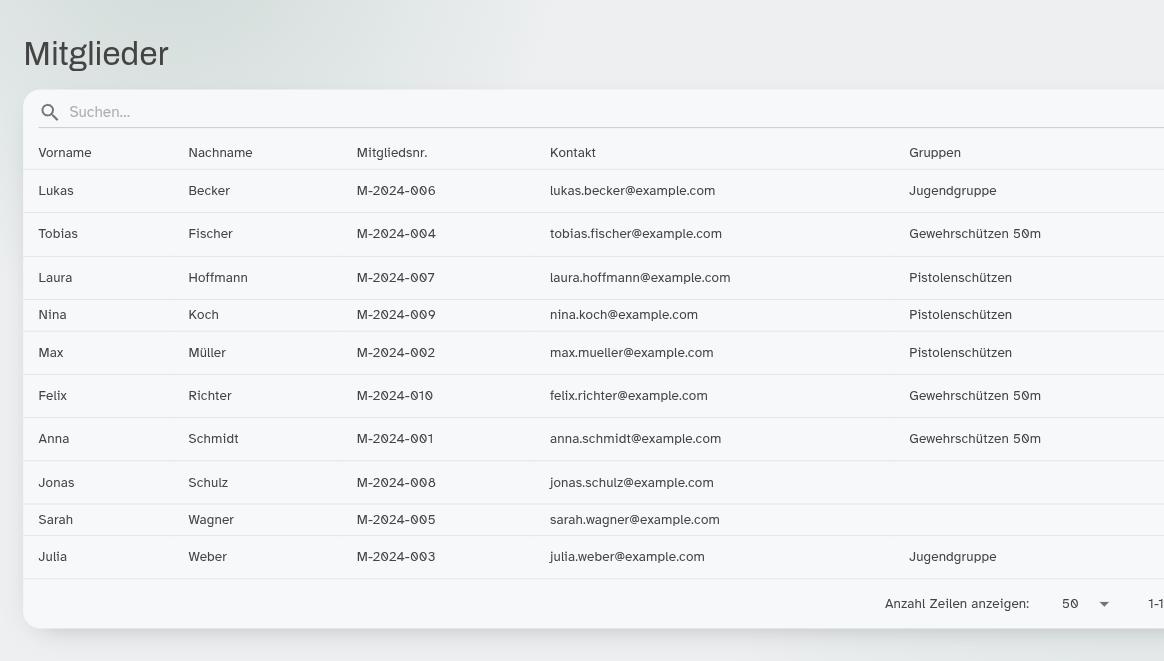Select first name Sarah
This screenshot has height=661, width=1164.
pyautogui.click(x=56, y=520)
